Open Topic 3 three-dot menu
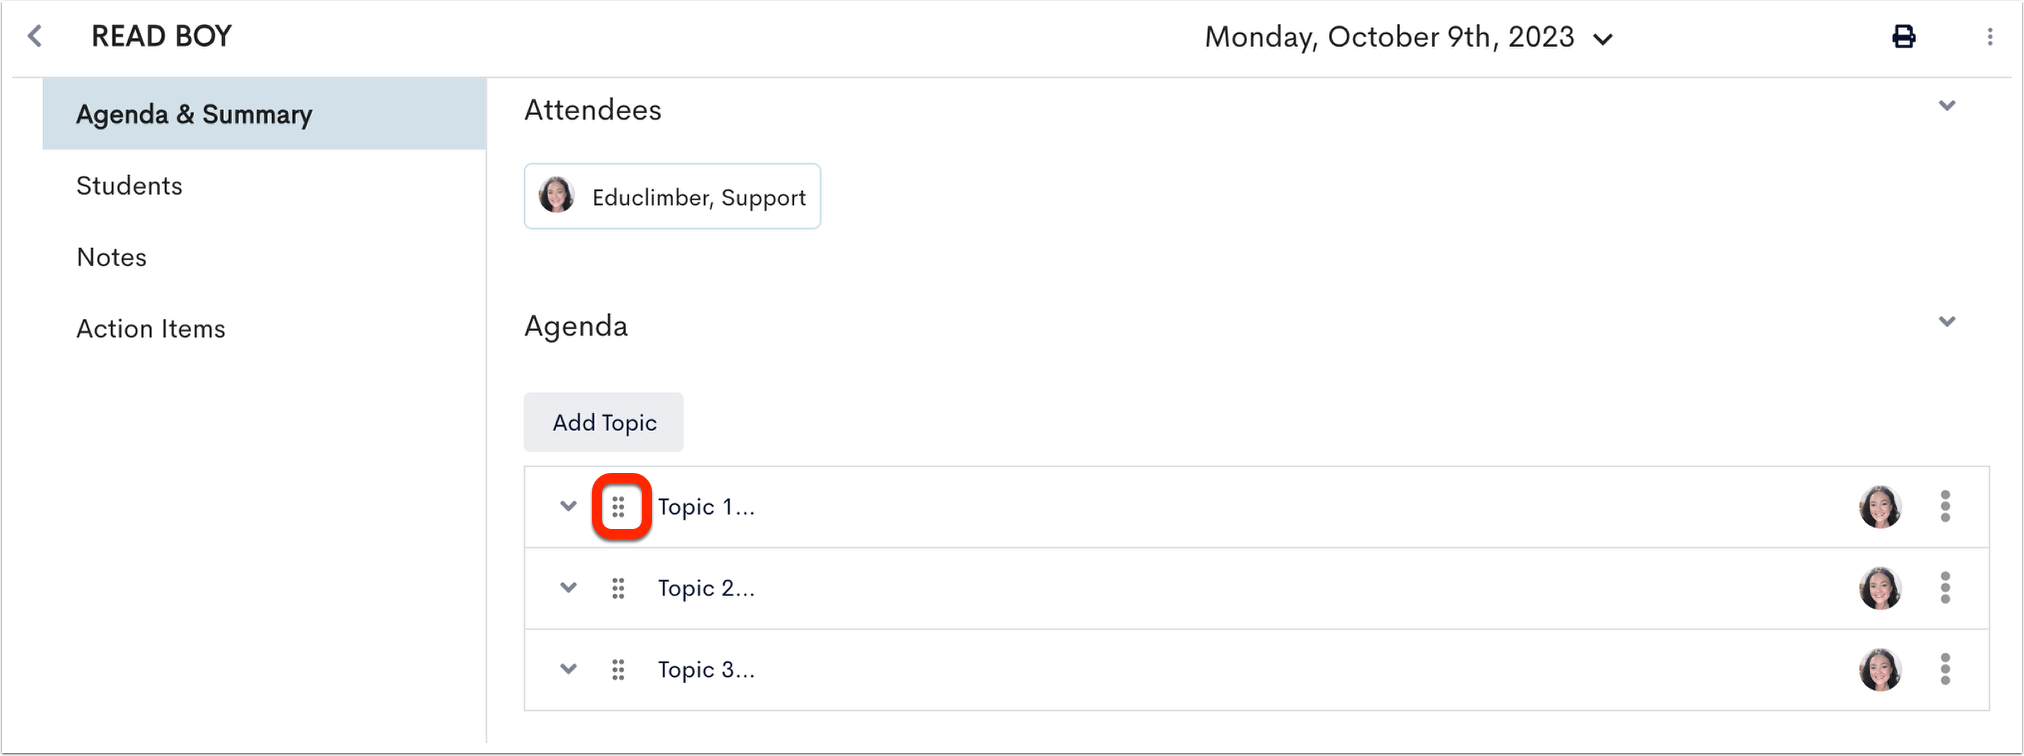The height and width of the screenshot is (756, 2024). (x=1945, y=669)
